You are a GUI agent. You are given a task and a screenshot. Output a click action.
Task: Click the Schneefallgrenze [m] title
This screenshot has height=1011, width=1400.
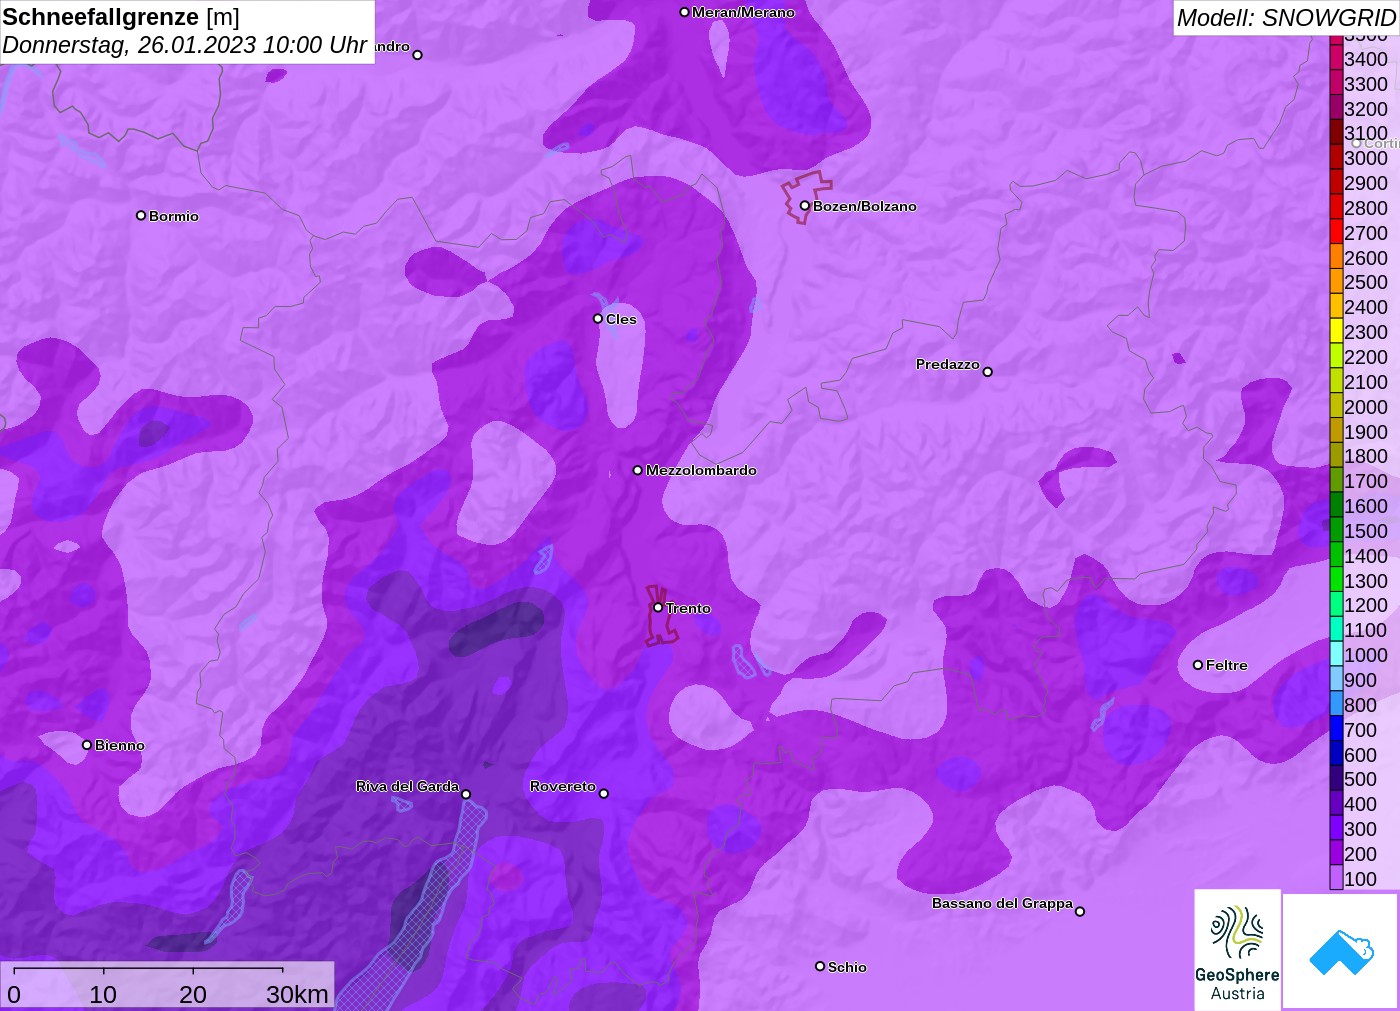[x=121, y=17]
